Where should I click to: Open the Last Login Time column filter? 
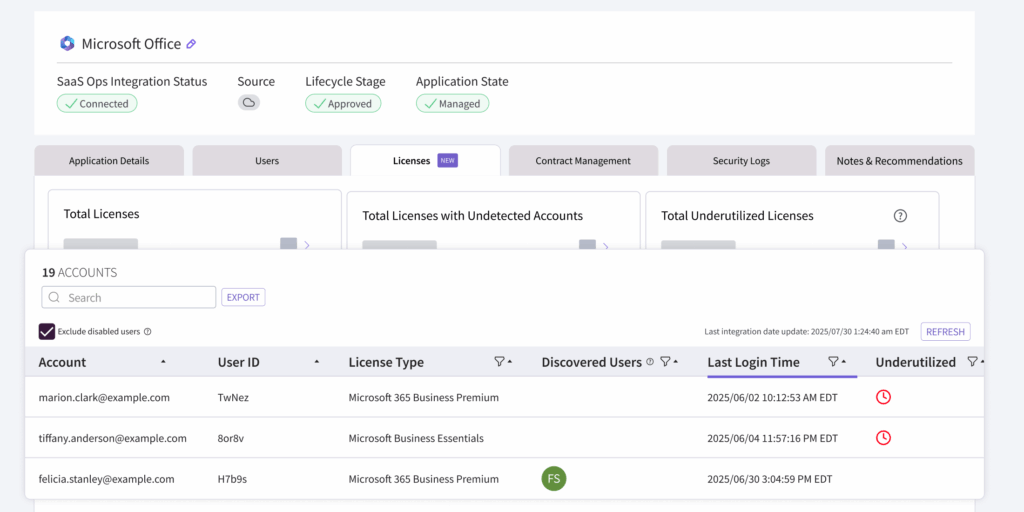click(x=833, y=362)
